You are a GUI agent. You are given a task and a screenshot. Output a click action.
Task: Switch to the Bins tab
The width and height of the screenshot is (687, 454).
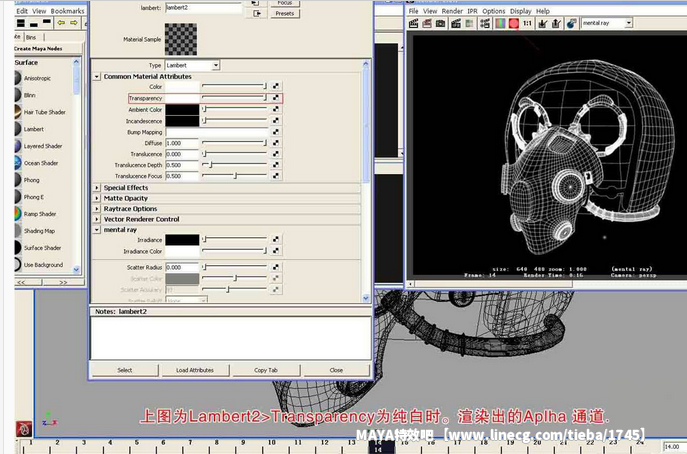(x=31, y=37)
